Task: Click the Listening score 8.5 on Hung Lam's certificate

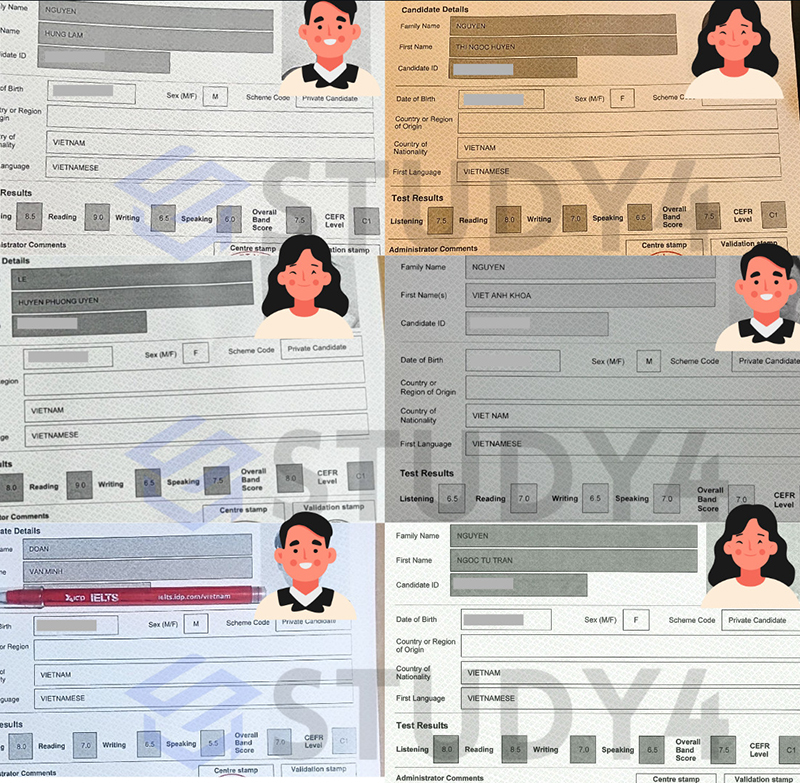Action: 30,216
